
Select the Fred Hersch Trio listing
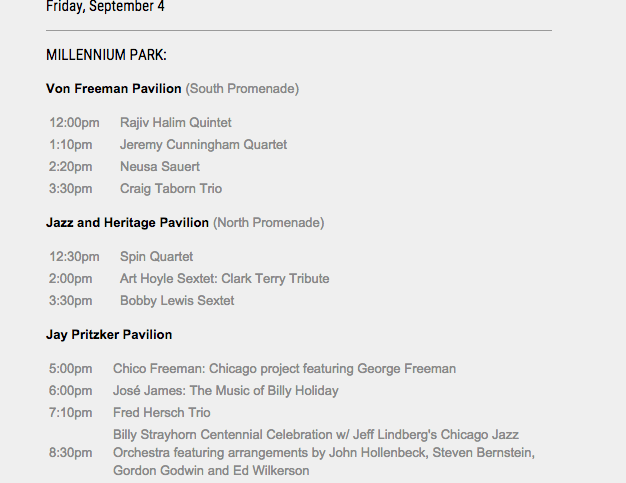(161, 413)
